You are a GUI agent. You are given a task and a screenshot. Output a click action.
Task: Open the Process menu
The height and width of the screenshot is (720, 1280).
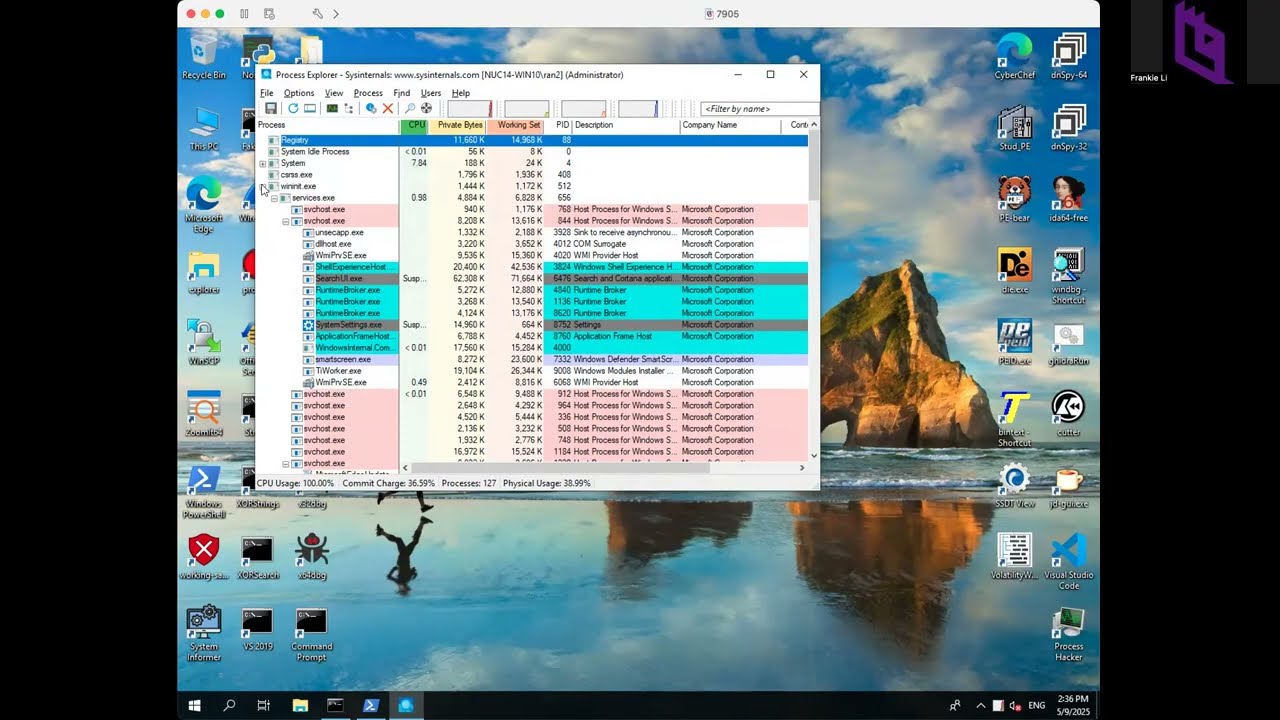[x=368, y=93]
